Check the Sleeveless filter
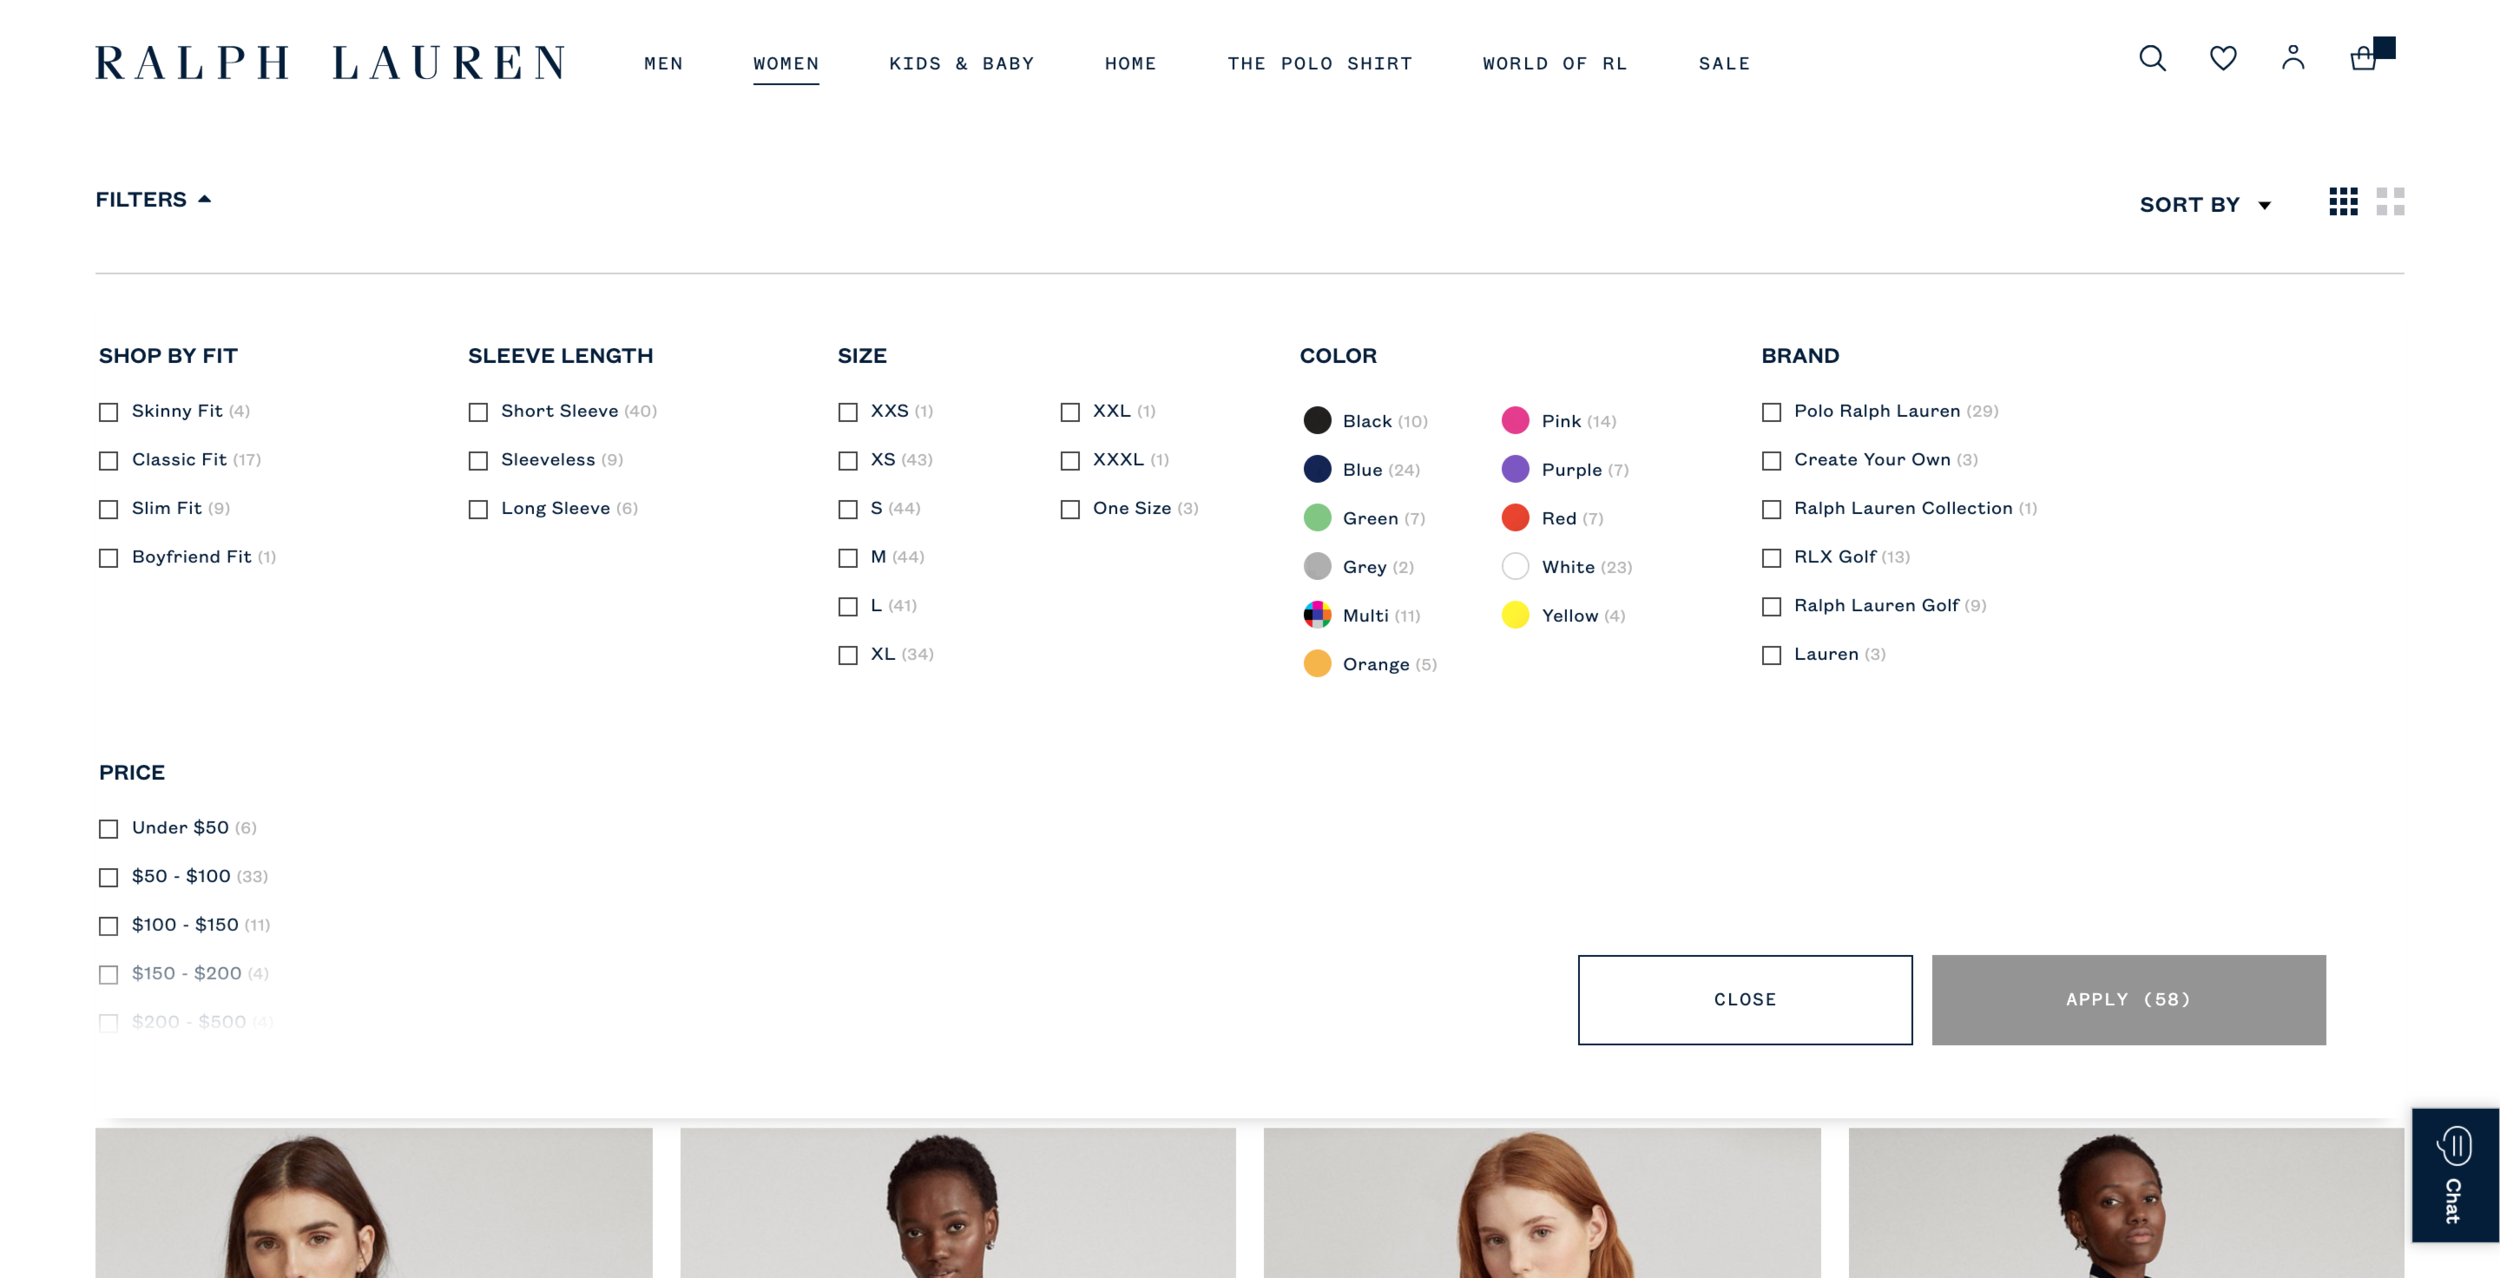This screenshot has height=1278, width=2500. coord(478,461)
